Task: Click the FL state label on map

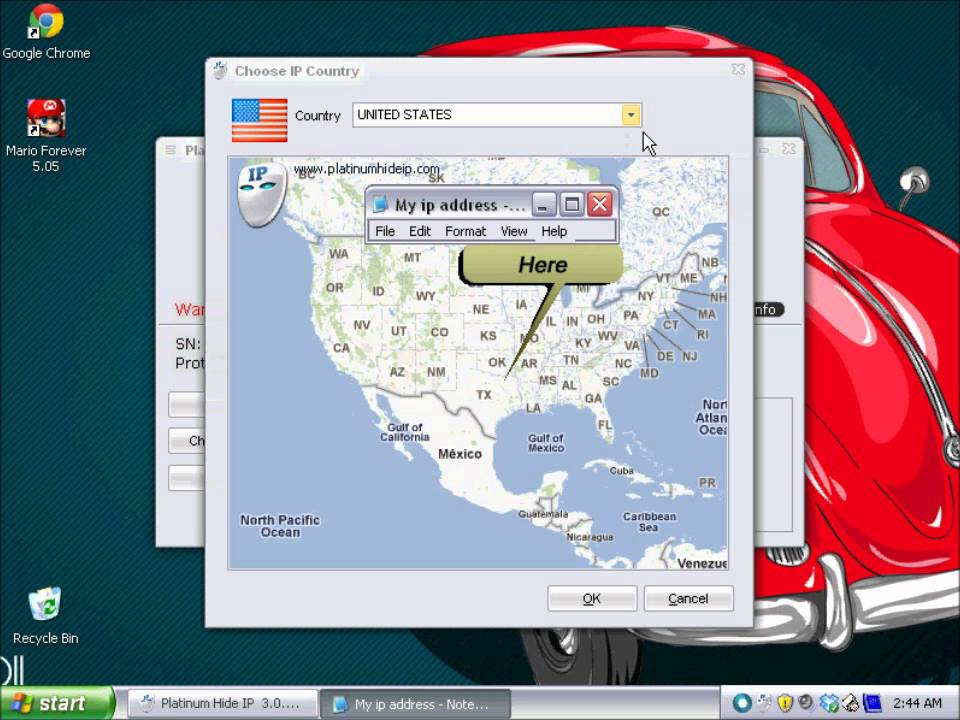Action: click(605, 424)
